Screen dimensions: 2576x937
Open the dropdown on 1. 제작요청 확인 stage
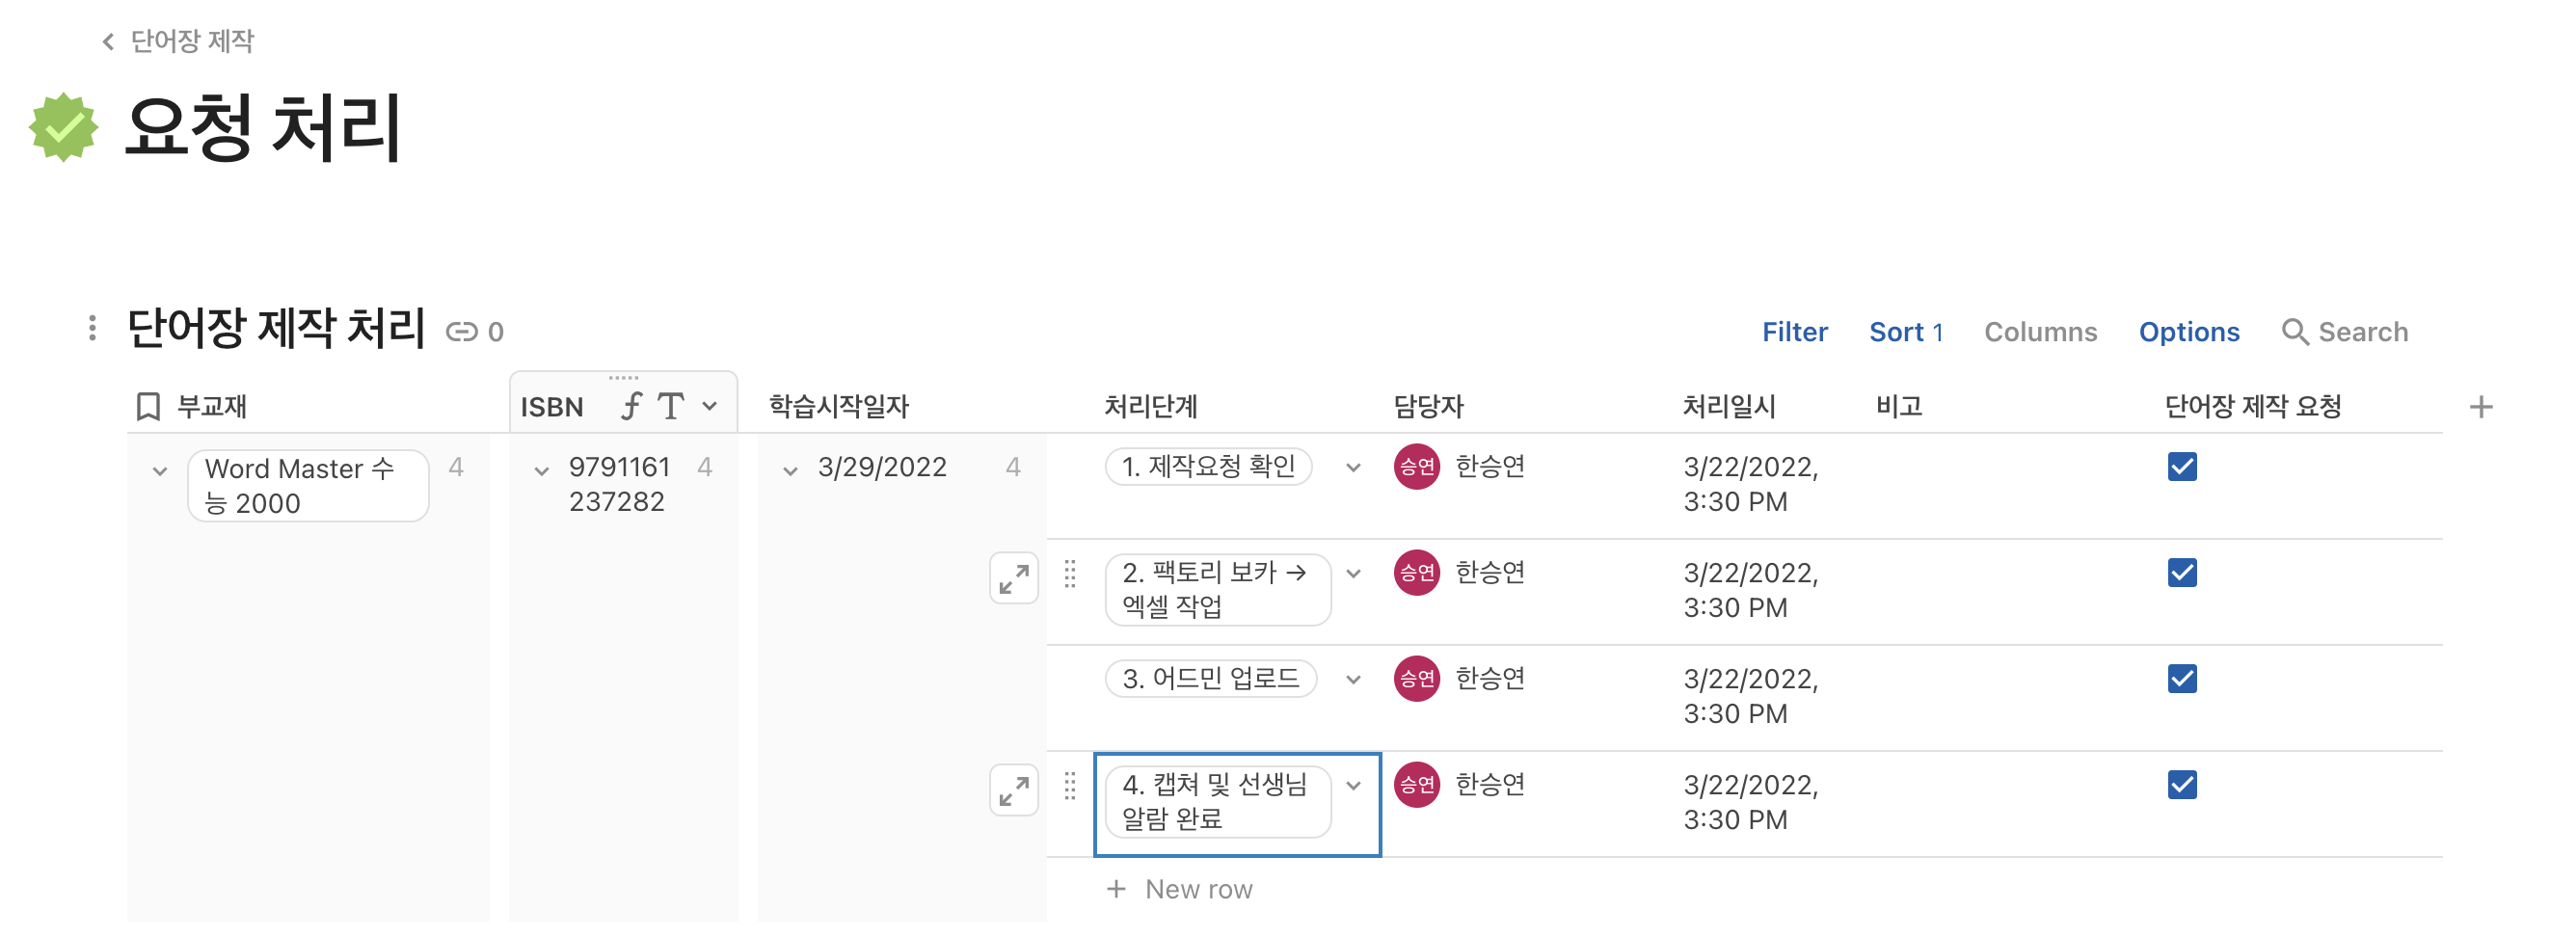click(x=1355, y=466)
